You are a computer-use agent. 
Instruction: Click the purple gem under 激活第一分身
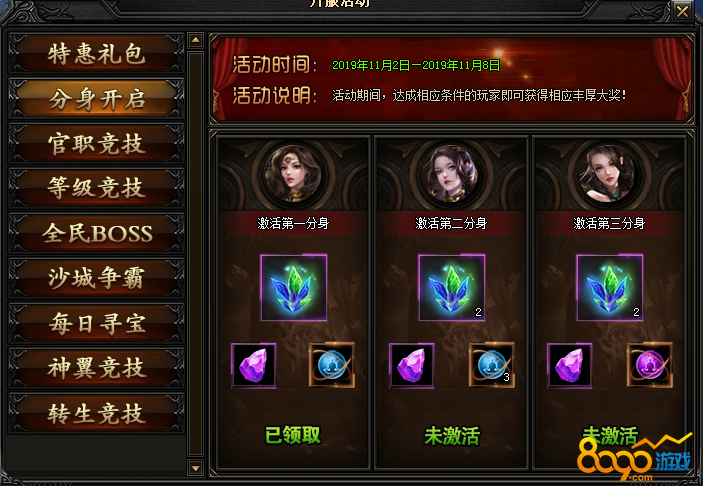254,365
